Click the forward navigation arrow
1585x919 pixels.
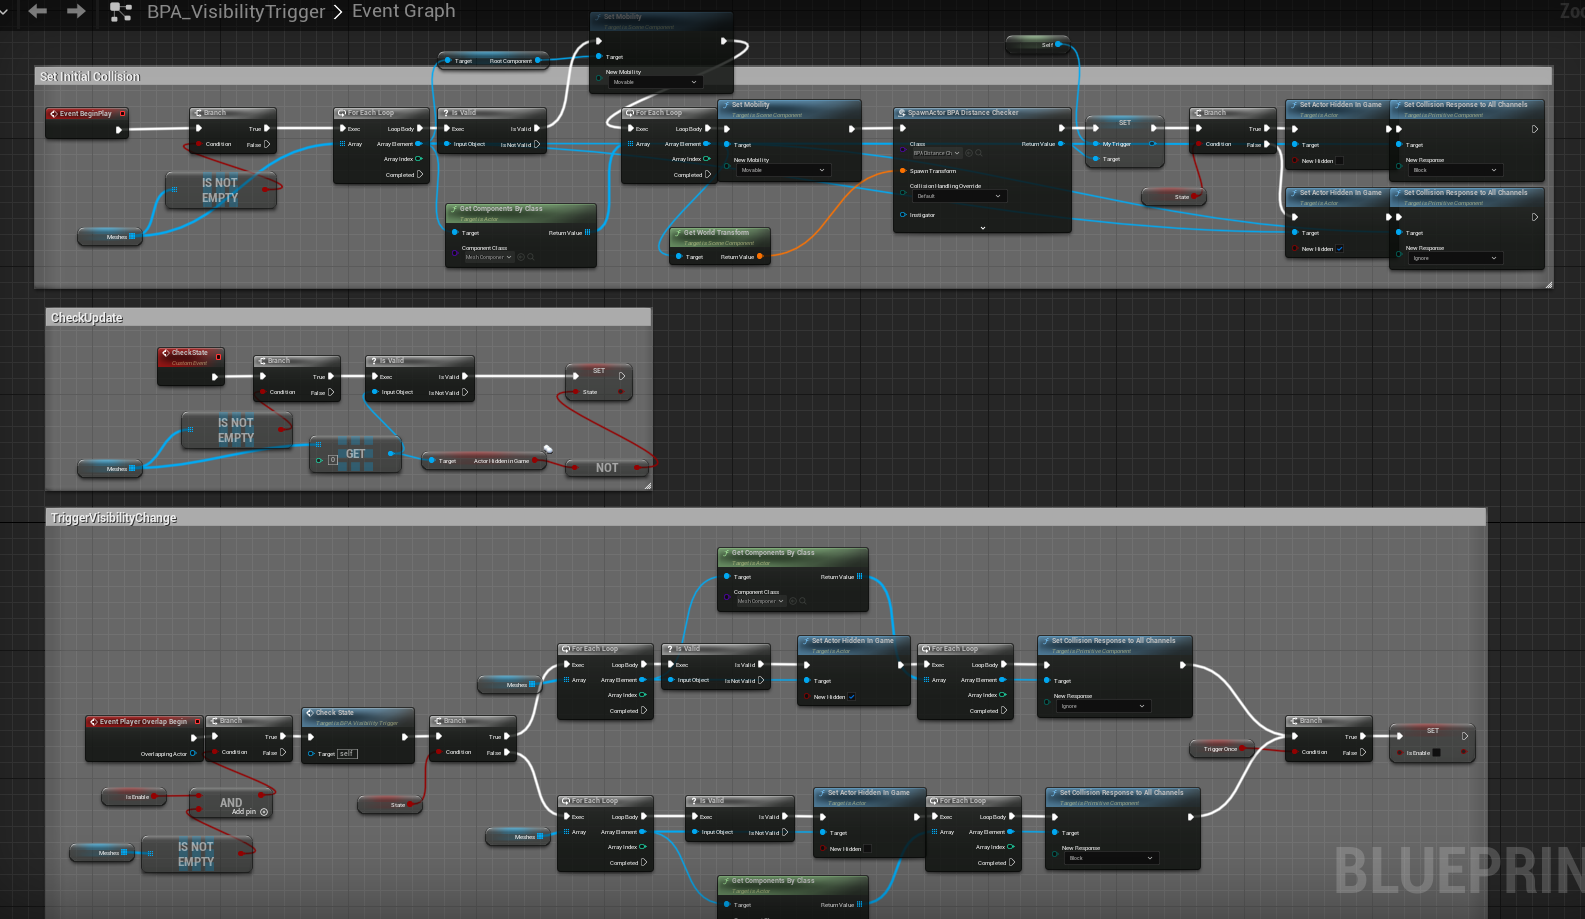76,11
